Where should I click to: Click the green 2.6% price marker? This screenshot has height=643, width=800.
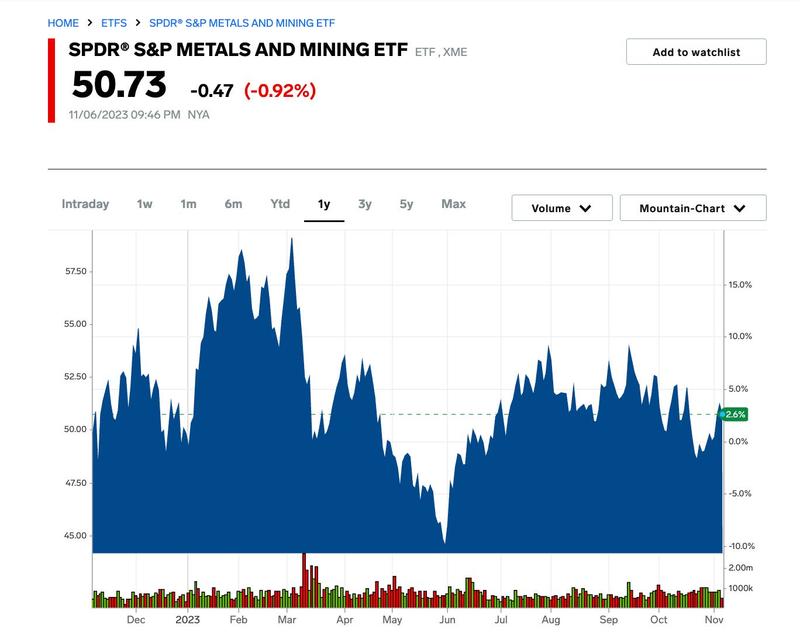(x=735, y=414)
